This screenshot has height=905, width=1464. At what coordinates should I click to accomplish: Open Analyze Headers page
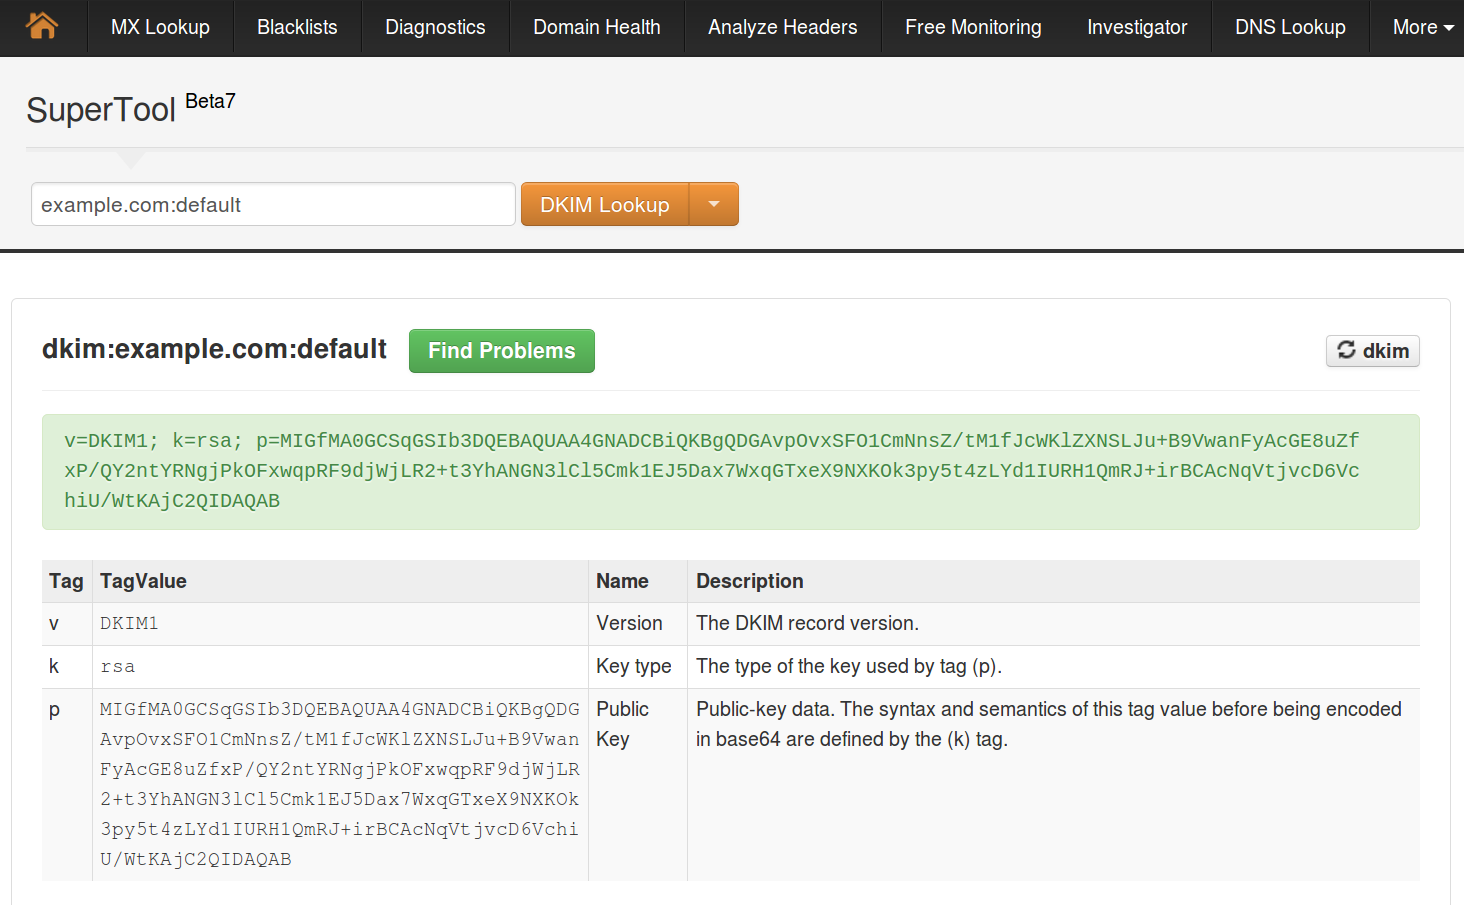point(783,27)
